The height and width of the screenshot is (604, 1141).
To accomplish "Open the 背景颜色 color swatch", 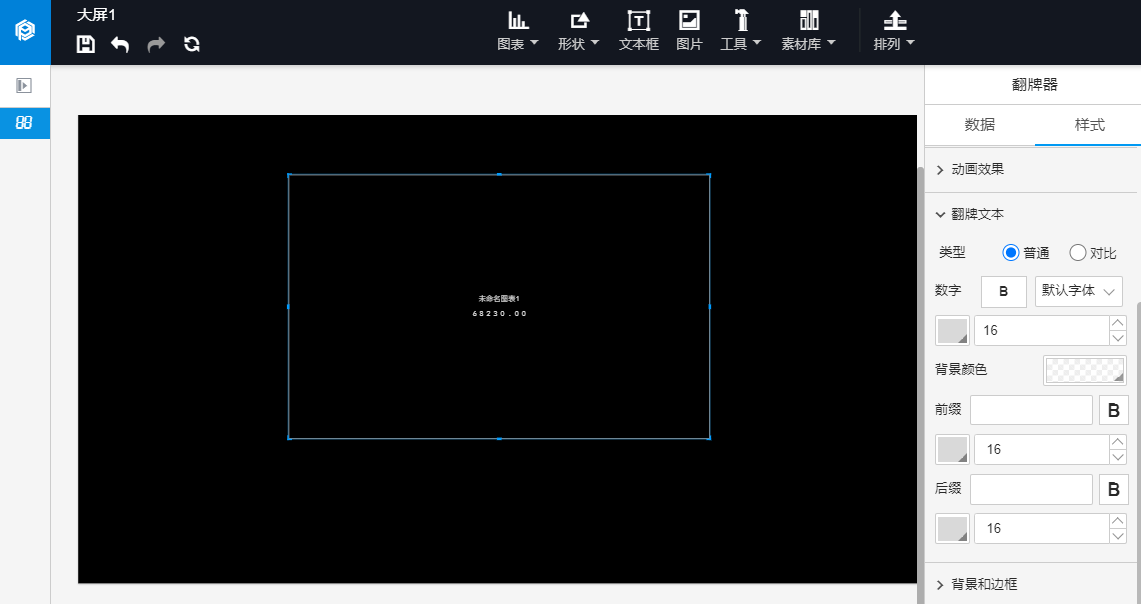I will click(x=1084, y=370).
